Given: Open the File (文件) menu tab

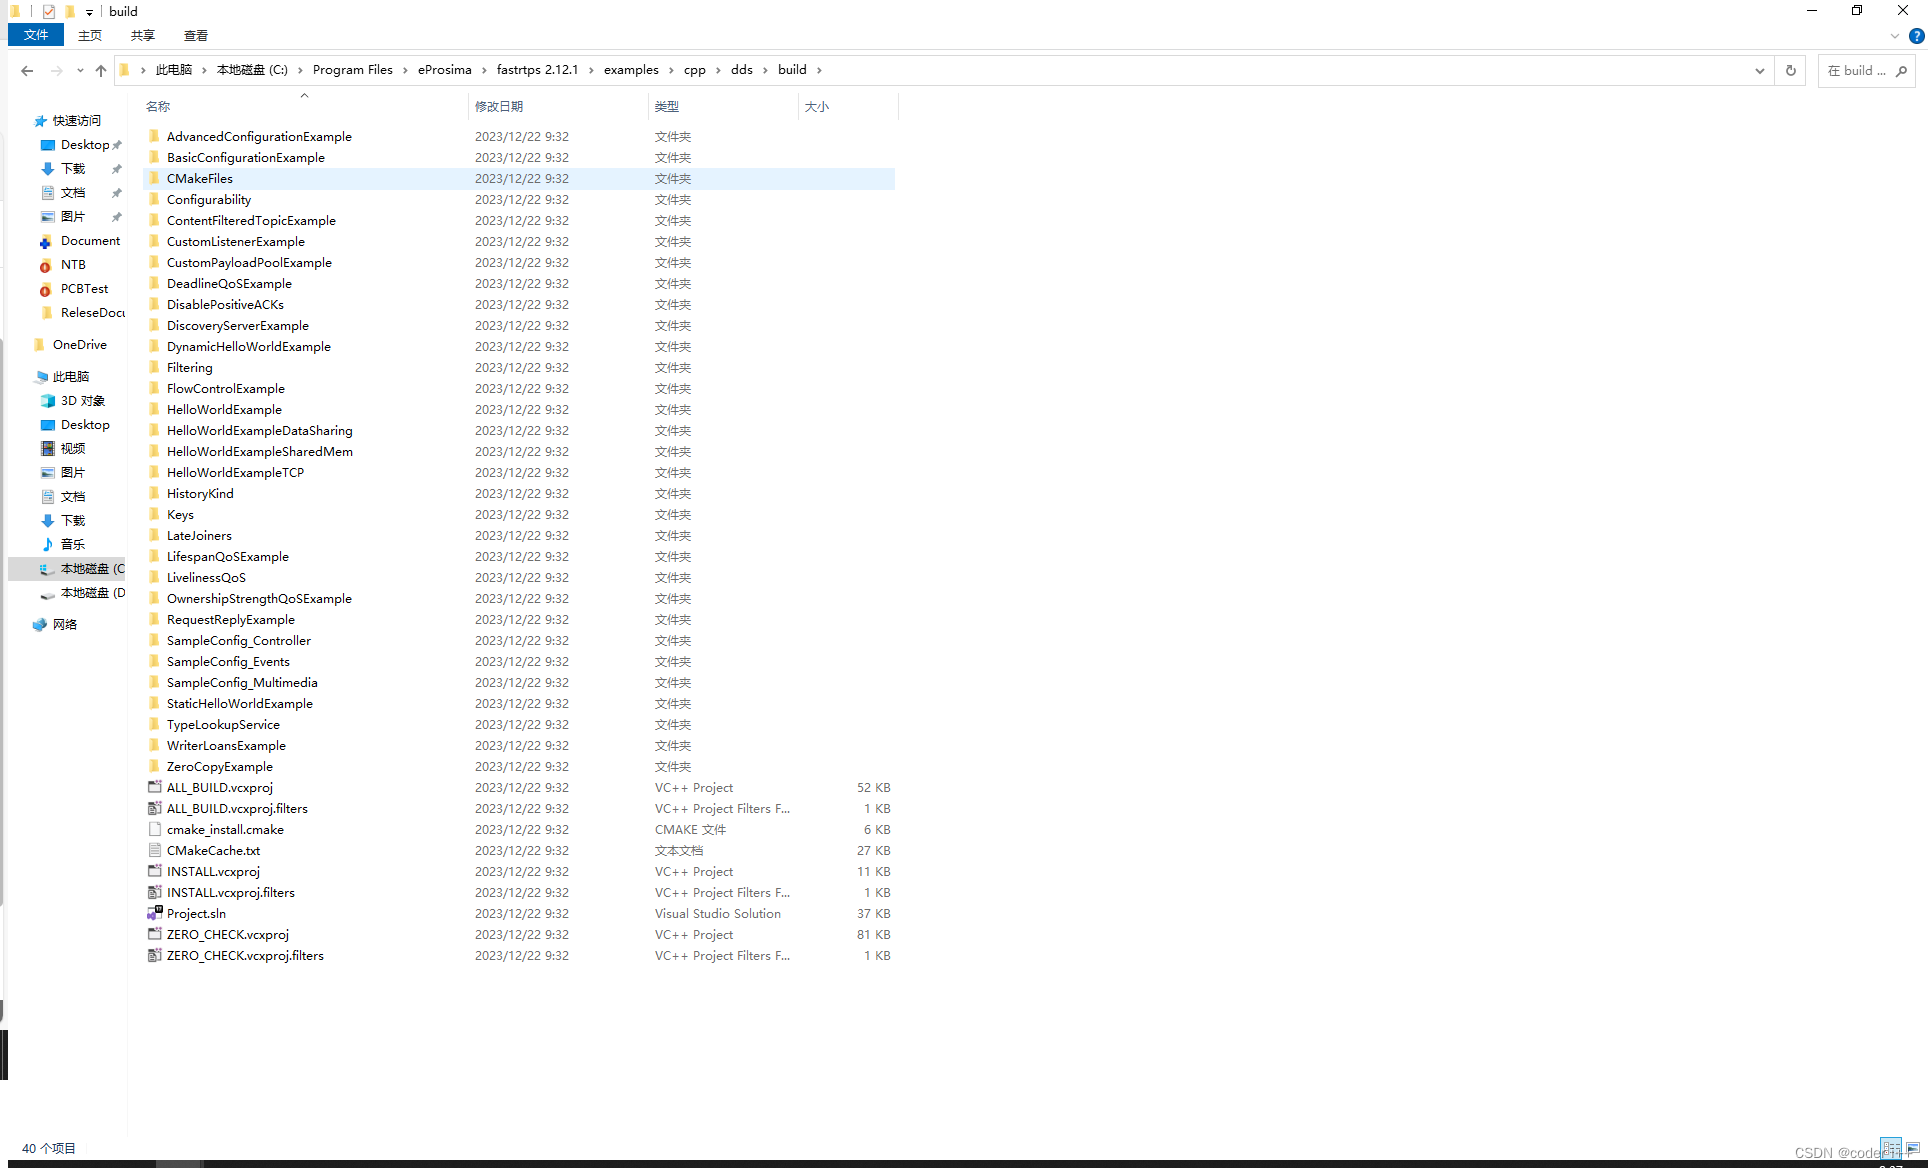Looking at the screenshot, I should [36, 35].
